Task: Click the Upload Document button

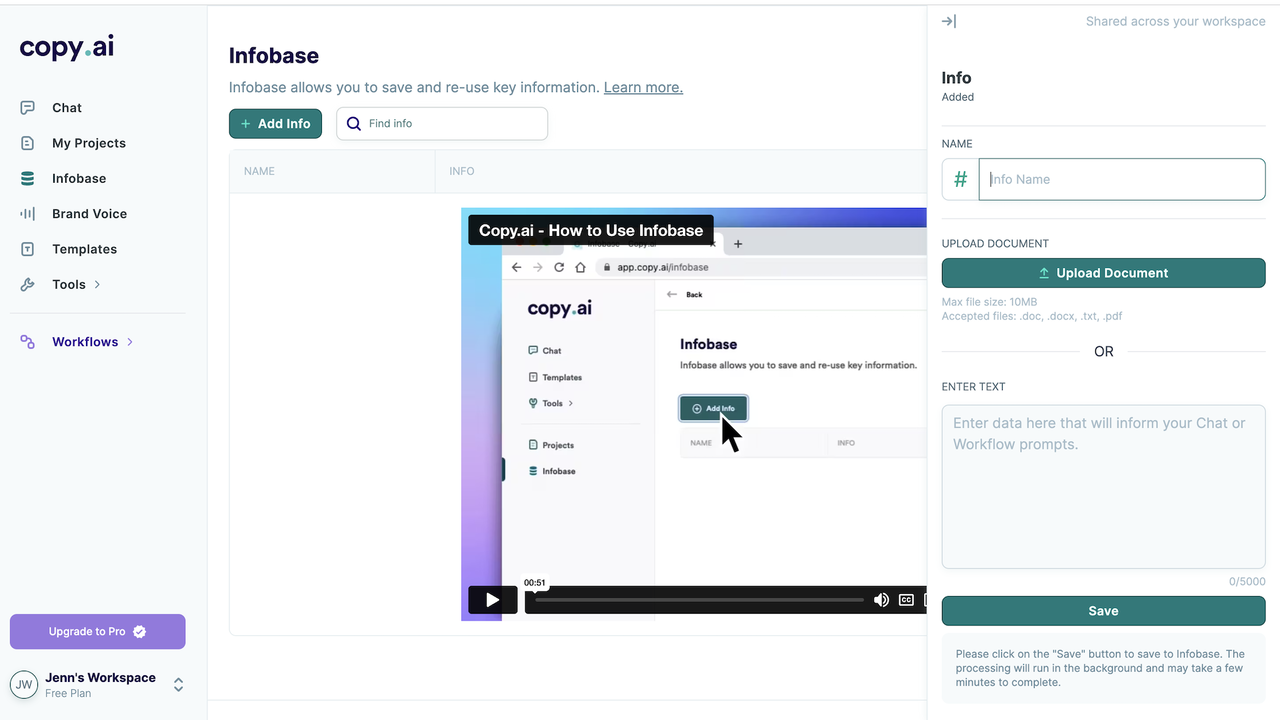Action: point(1103,273)
